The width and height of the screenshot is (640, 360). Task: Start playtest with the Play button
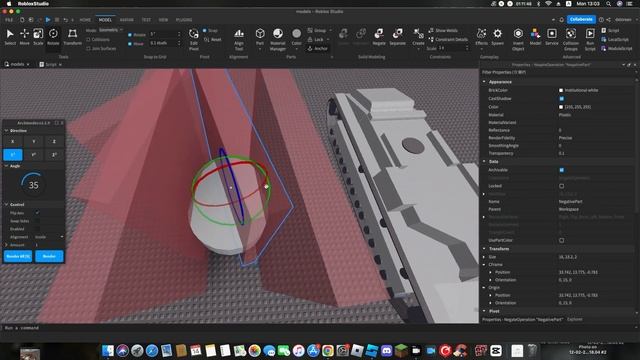[x=48, y=20]
